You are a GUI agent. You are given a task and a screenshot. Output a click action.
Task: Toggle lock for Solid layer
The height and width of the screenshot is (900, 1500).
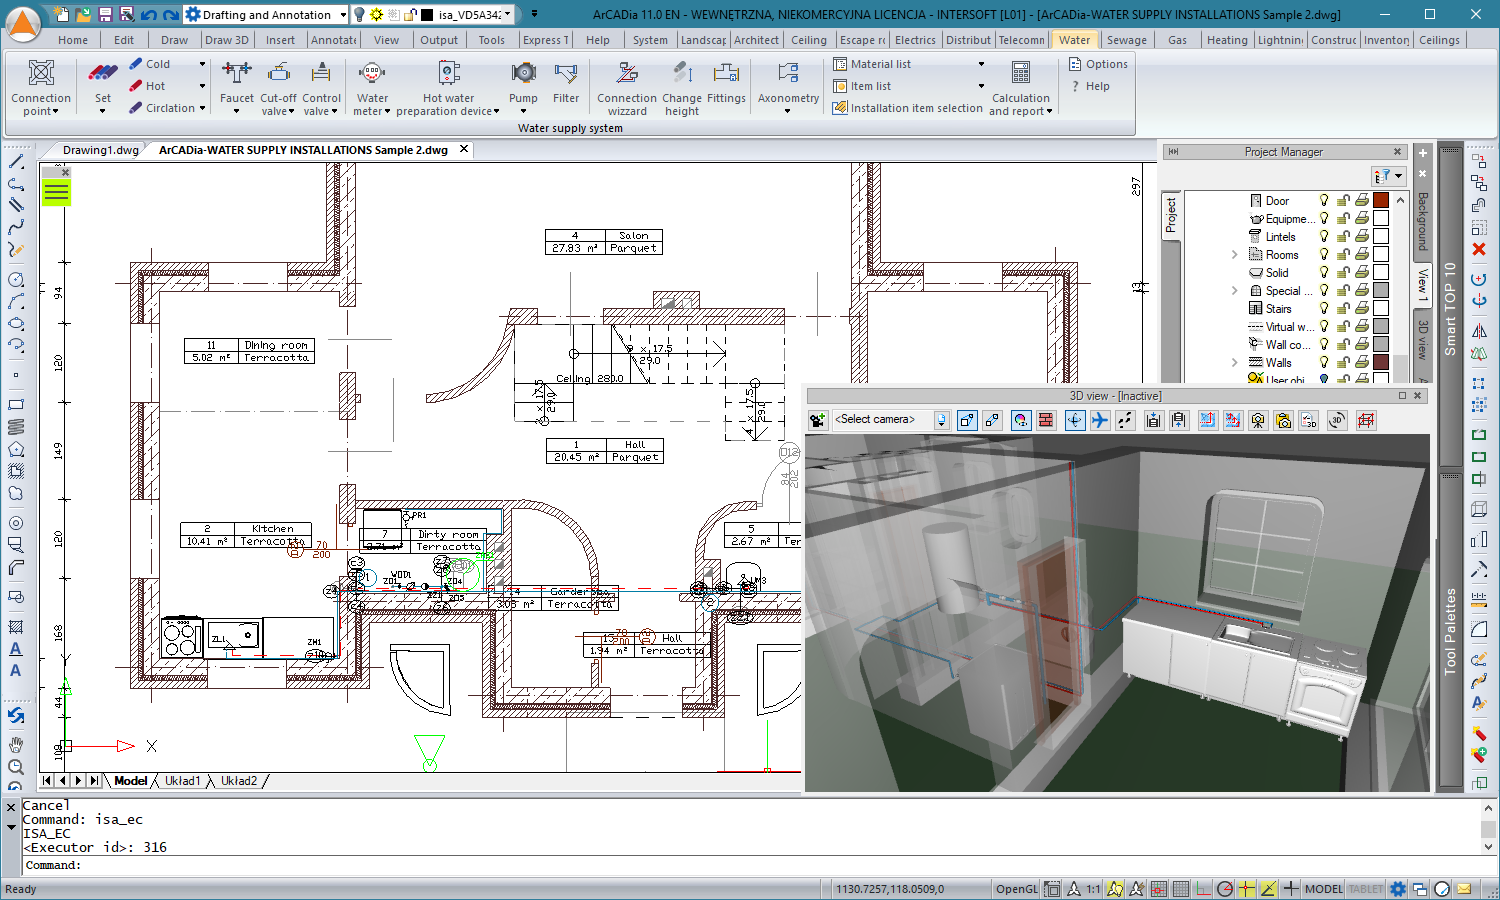pos(1343,272)
